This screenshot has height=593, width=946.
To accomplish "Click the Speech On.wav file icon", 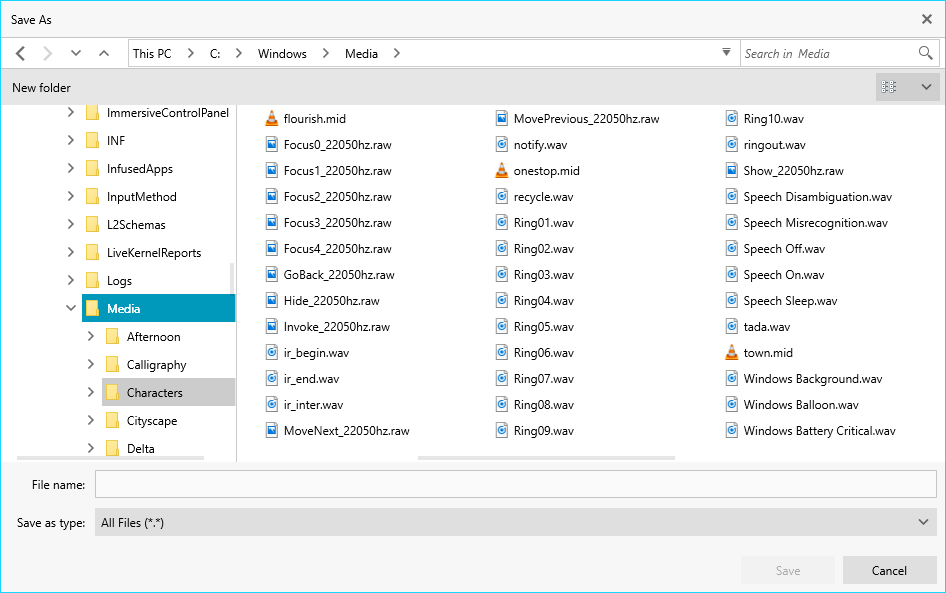I will point(732,274).
